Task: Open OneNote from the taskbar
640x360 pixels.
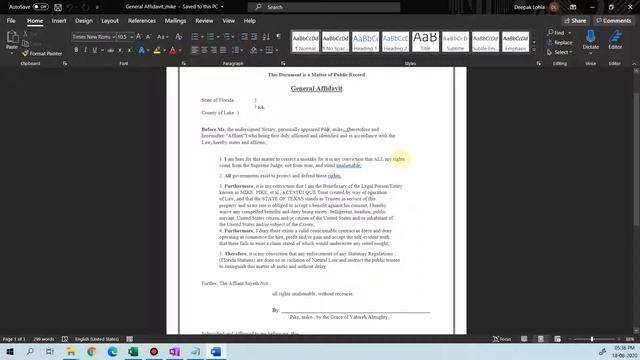Action: pos(175,351)
